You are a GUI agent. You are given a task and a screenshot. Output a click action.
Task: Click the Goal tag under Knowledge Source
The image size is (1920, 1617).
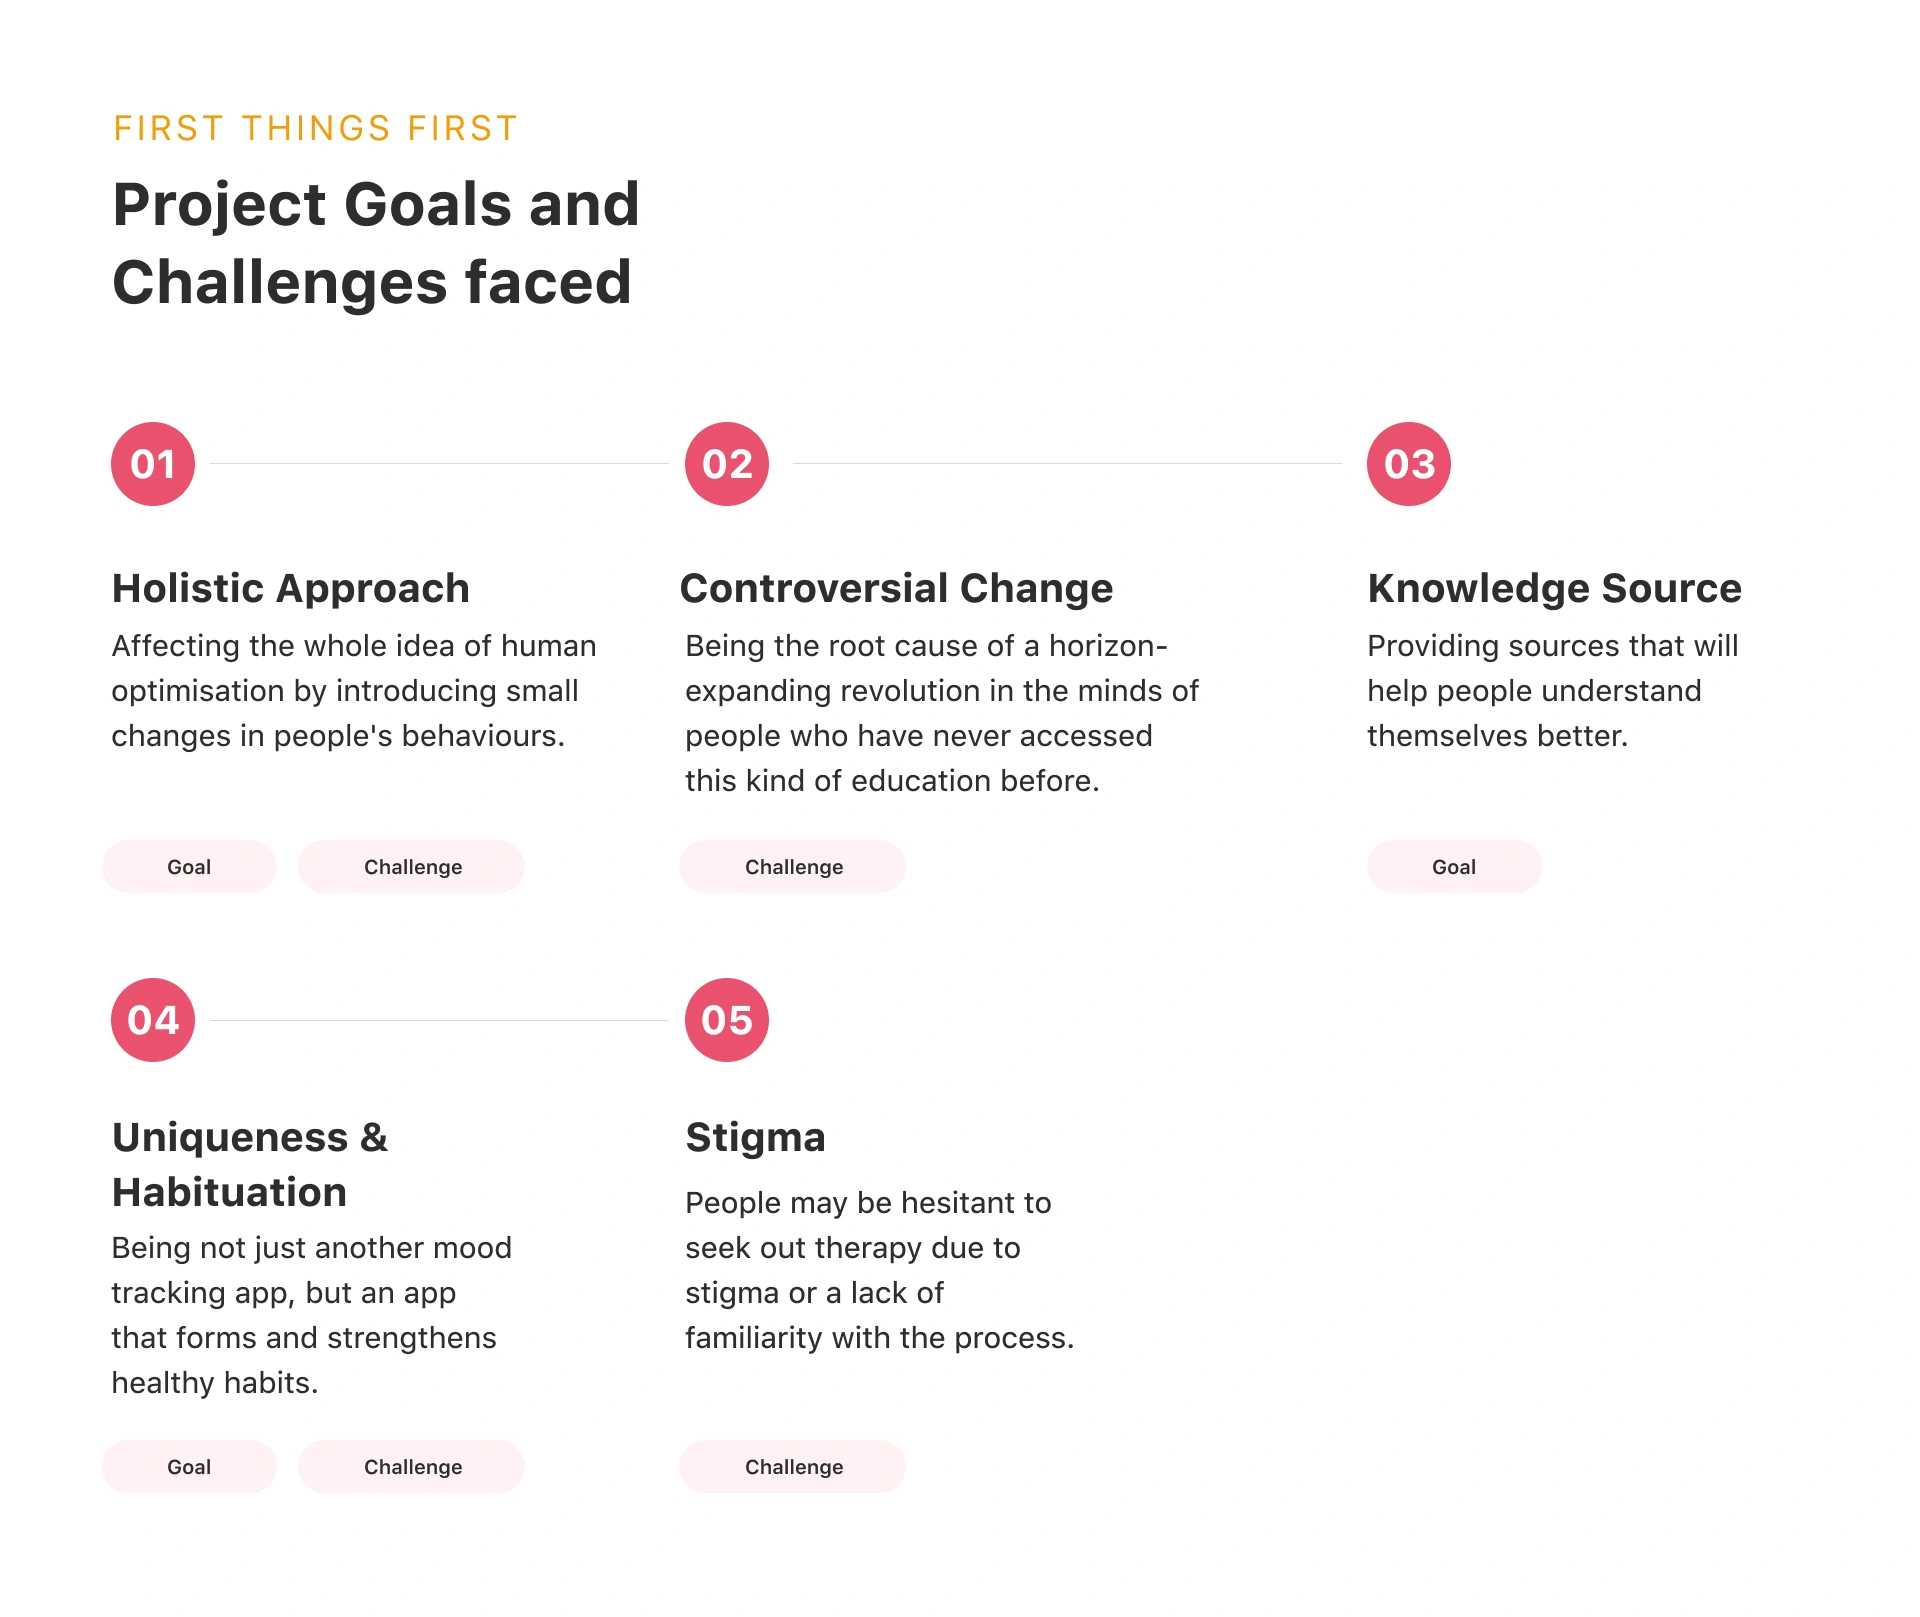(x=1454, y=867)
